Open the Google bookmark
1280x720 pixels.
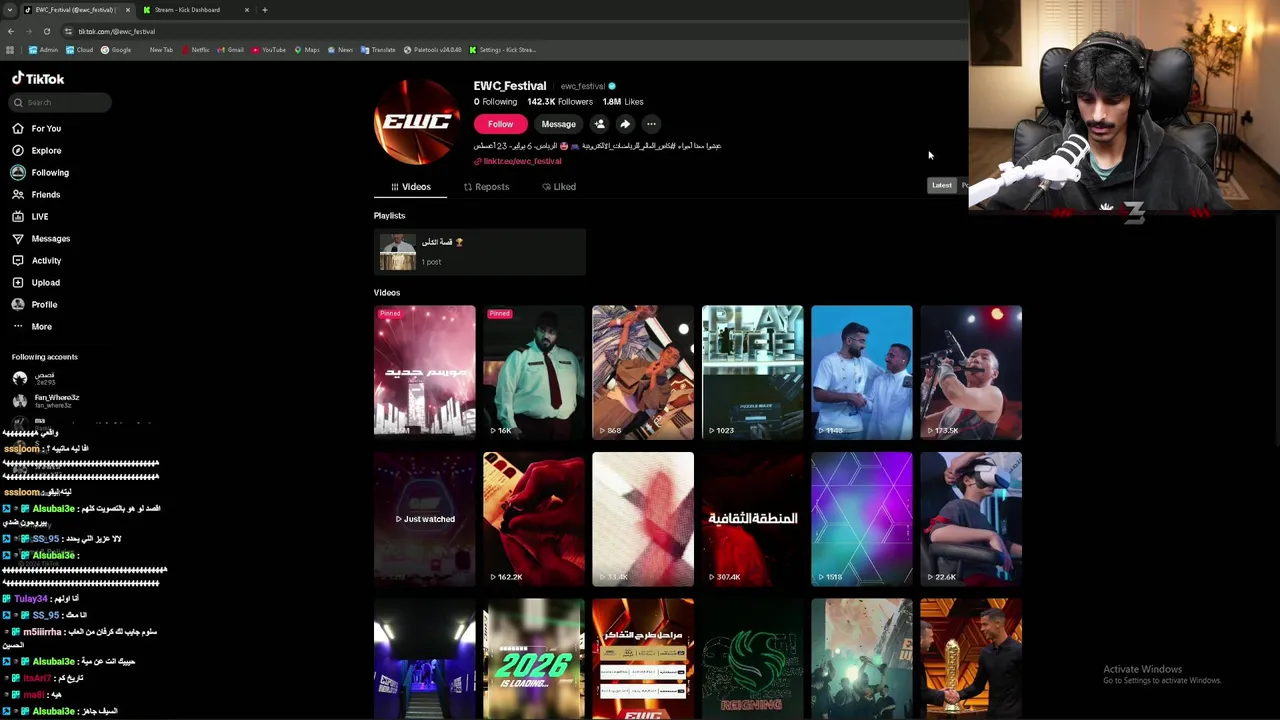(x=116, y=50)
